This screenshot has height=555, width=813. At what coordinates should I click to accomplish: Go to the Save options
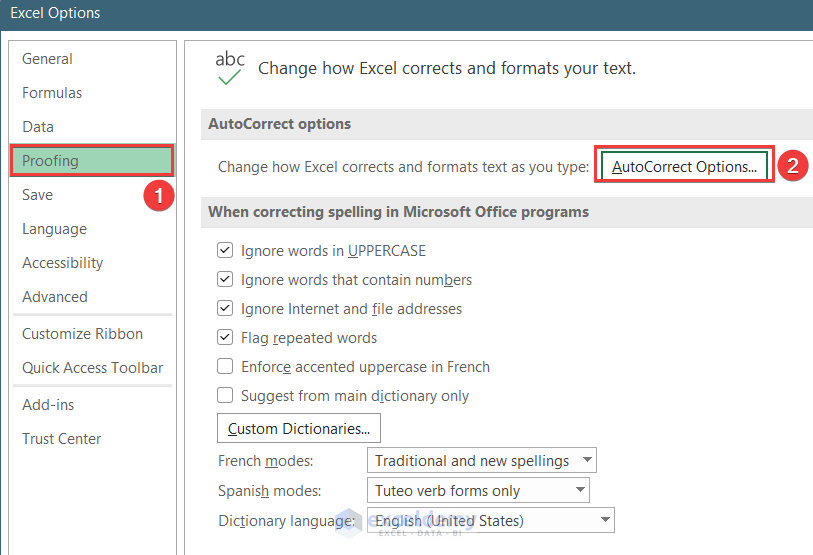(38, 195)
